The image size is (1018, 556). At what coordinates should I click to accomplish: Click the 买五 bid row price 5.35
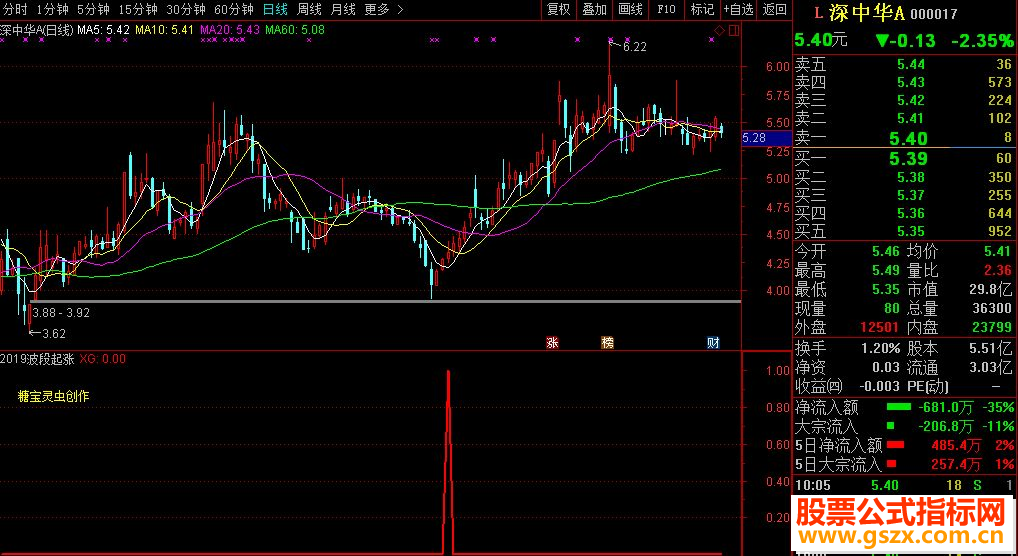(911, 231)
